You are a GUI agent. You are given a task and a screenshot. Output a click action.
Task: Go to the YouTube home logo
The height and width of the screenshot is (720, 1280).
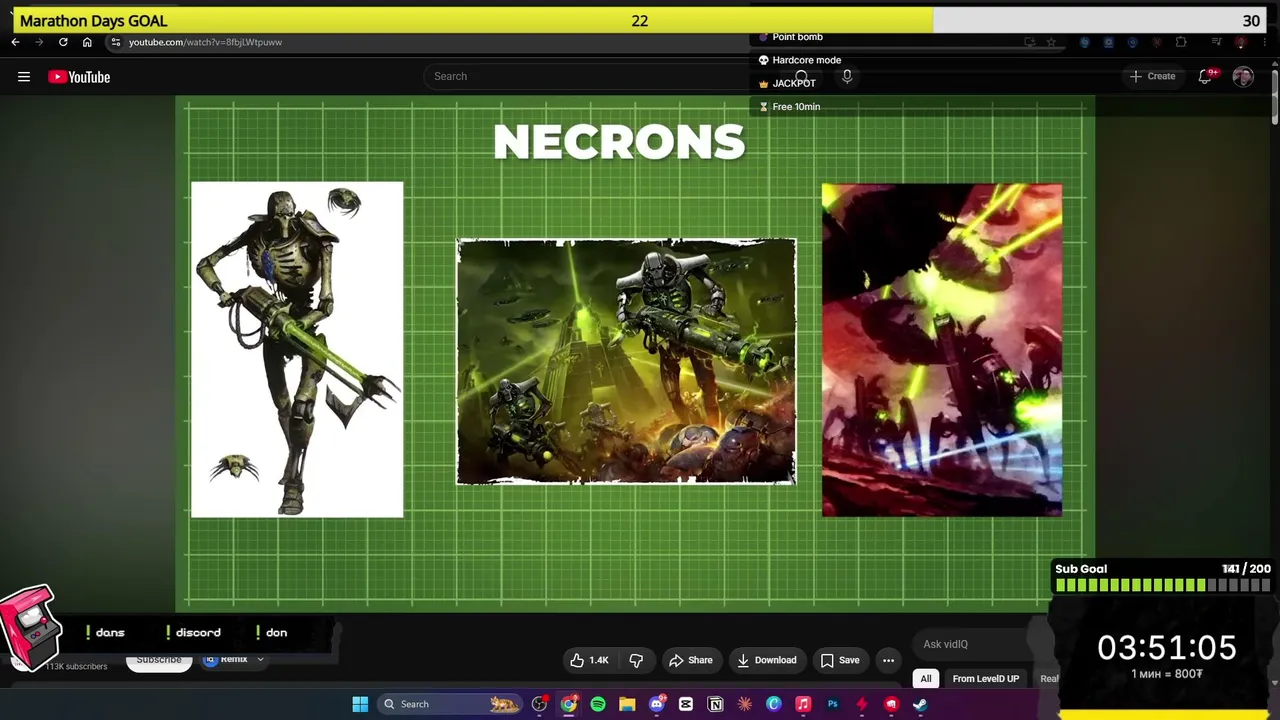click(x=79, y=77)
